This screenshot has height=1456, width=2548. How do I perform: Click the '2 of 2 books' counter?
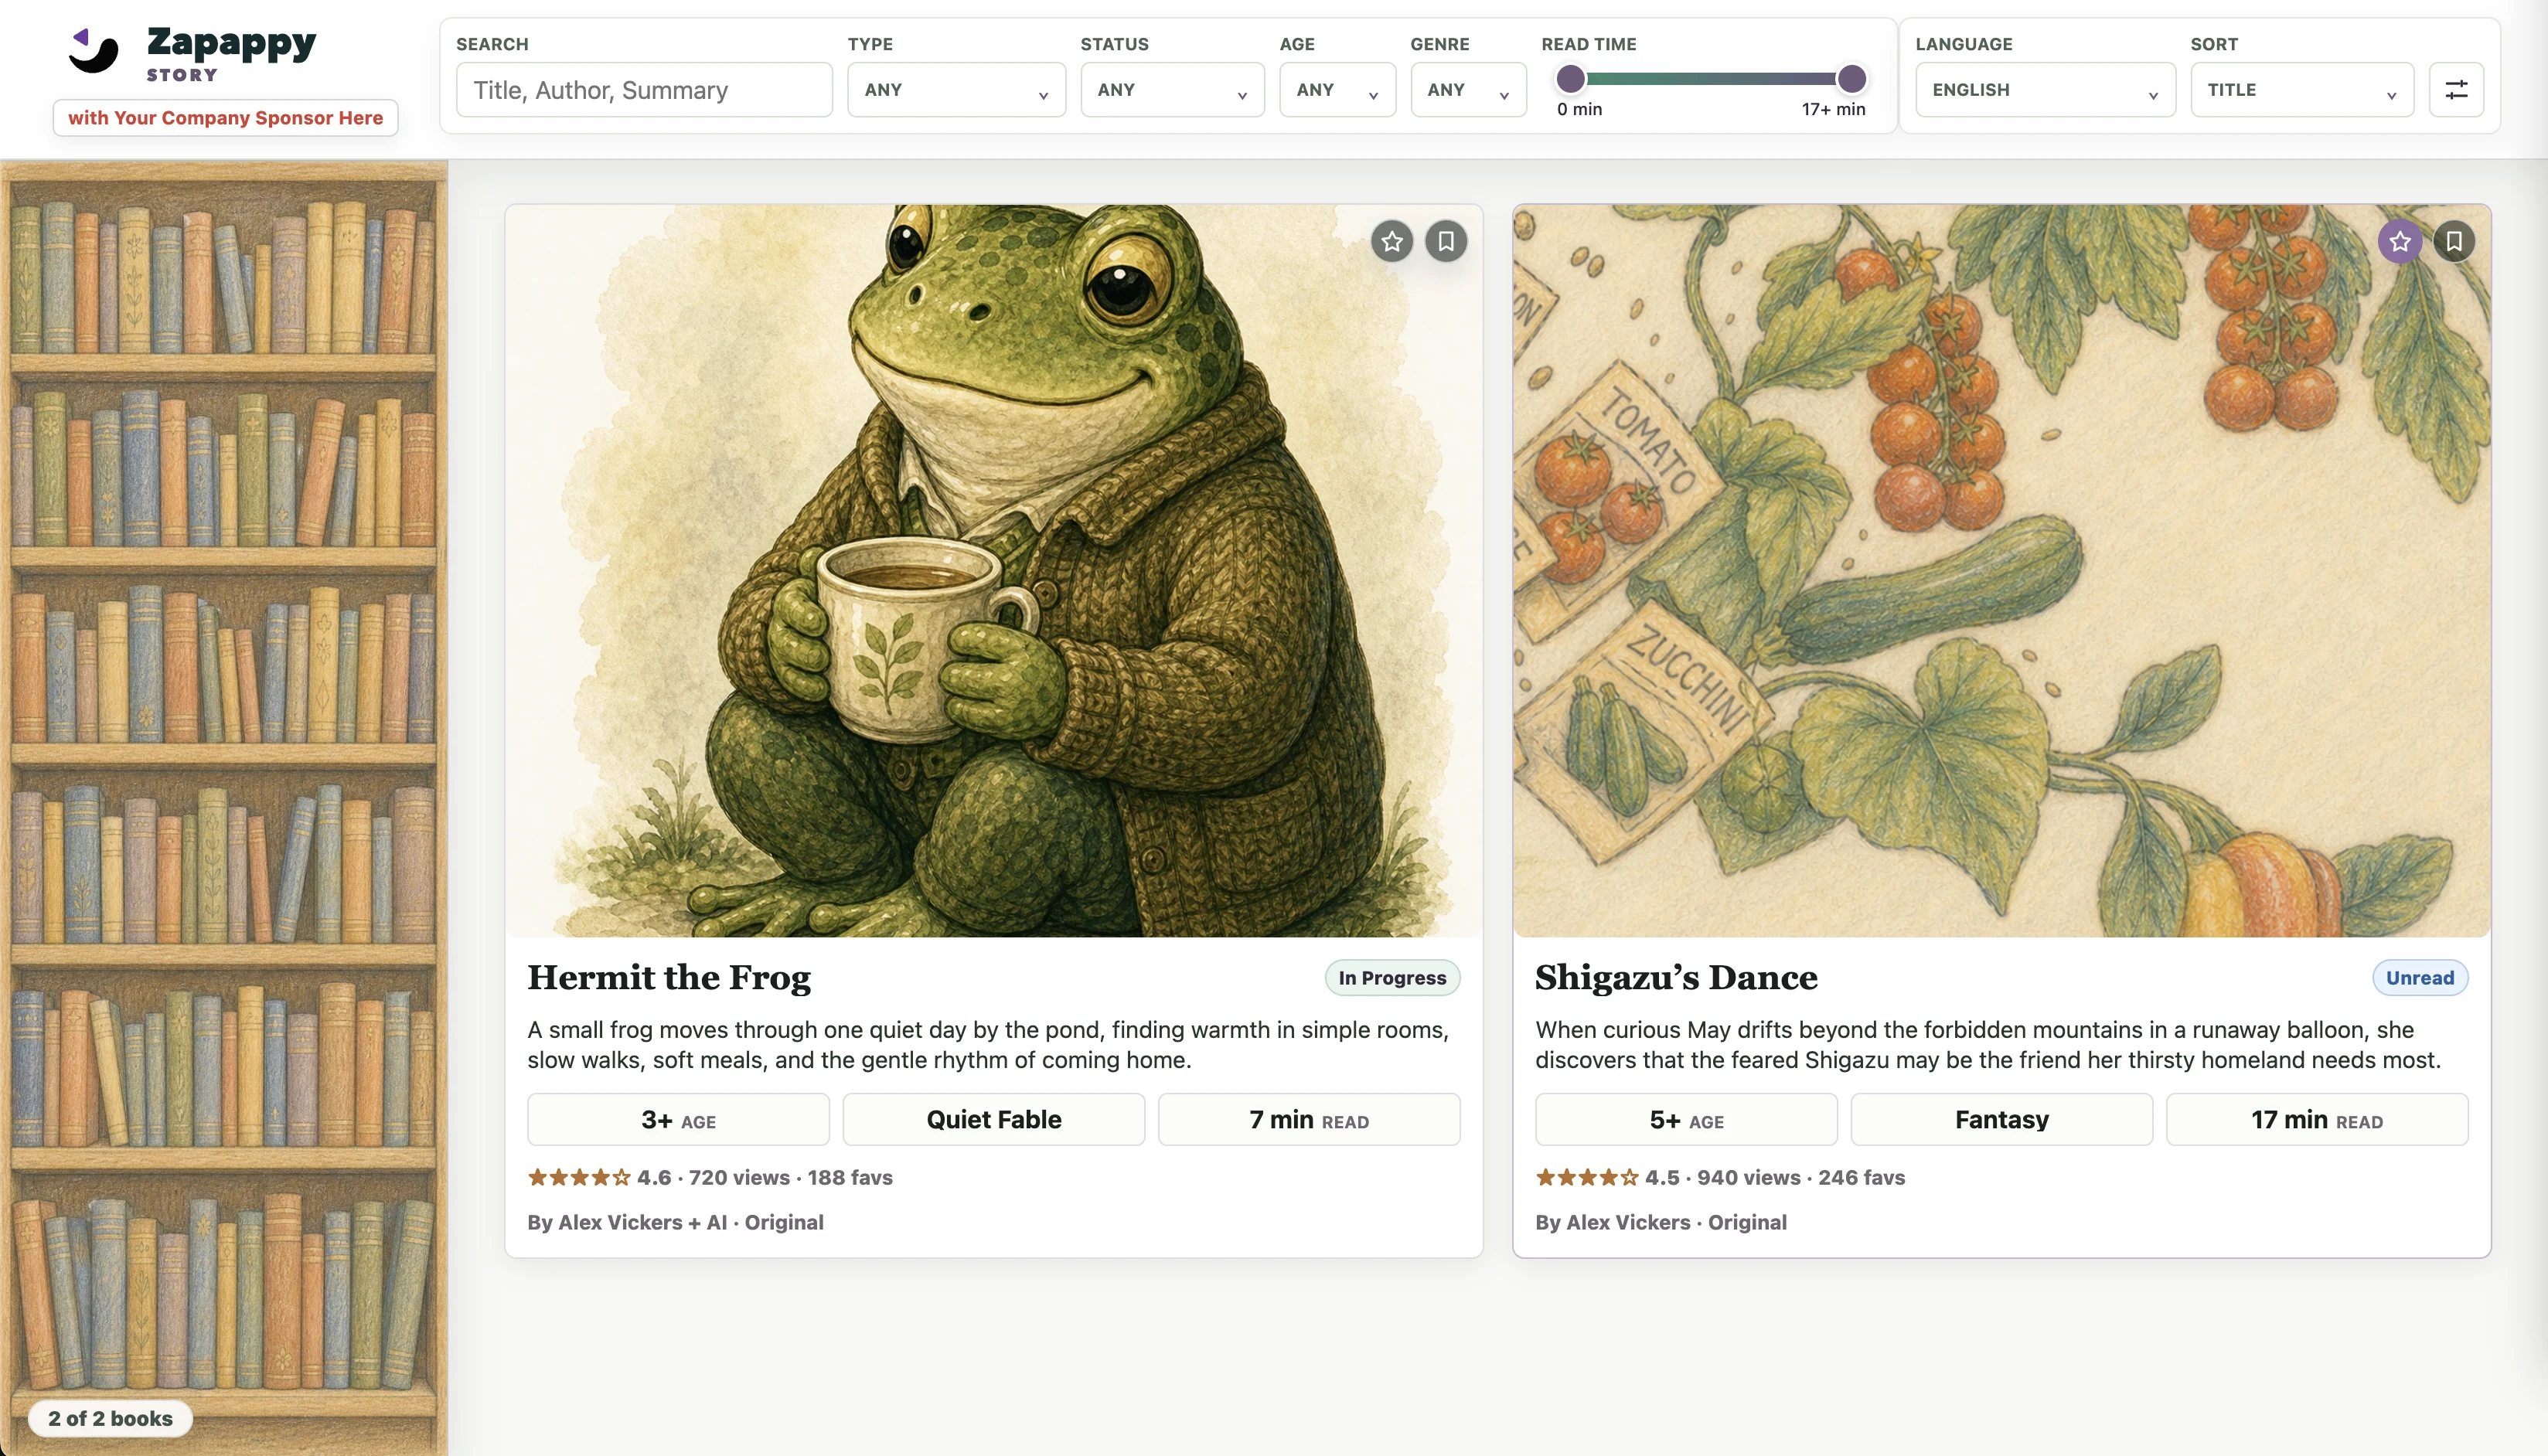pyautogui.click(x=110, y=1418)
